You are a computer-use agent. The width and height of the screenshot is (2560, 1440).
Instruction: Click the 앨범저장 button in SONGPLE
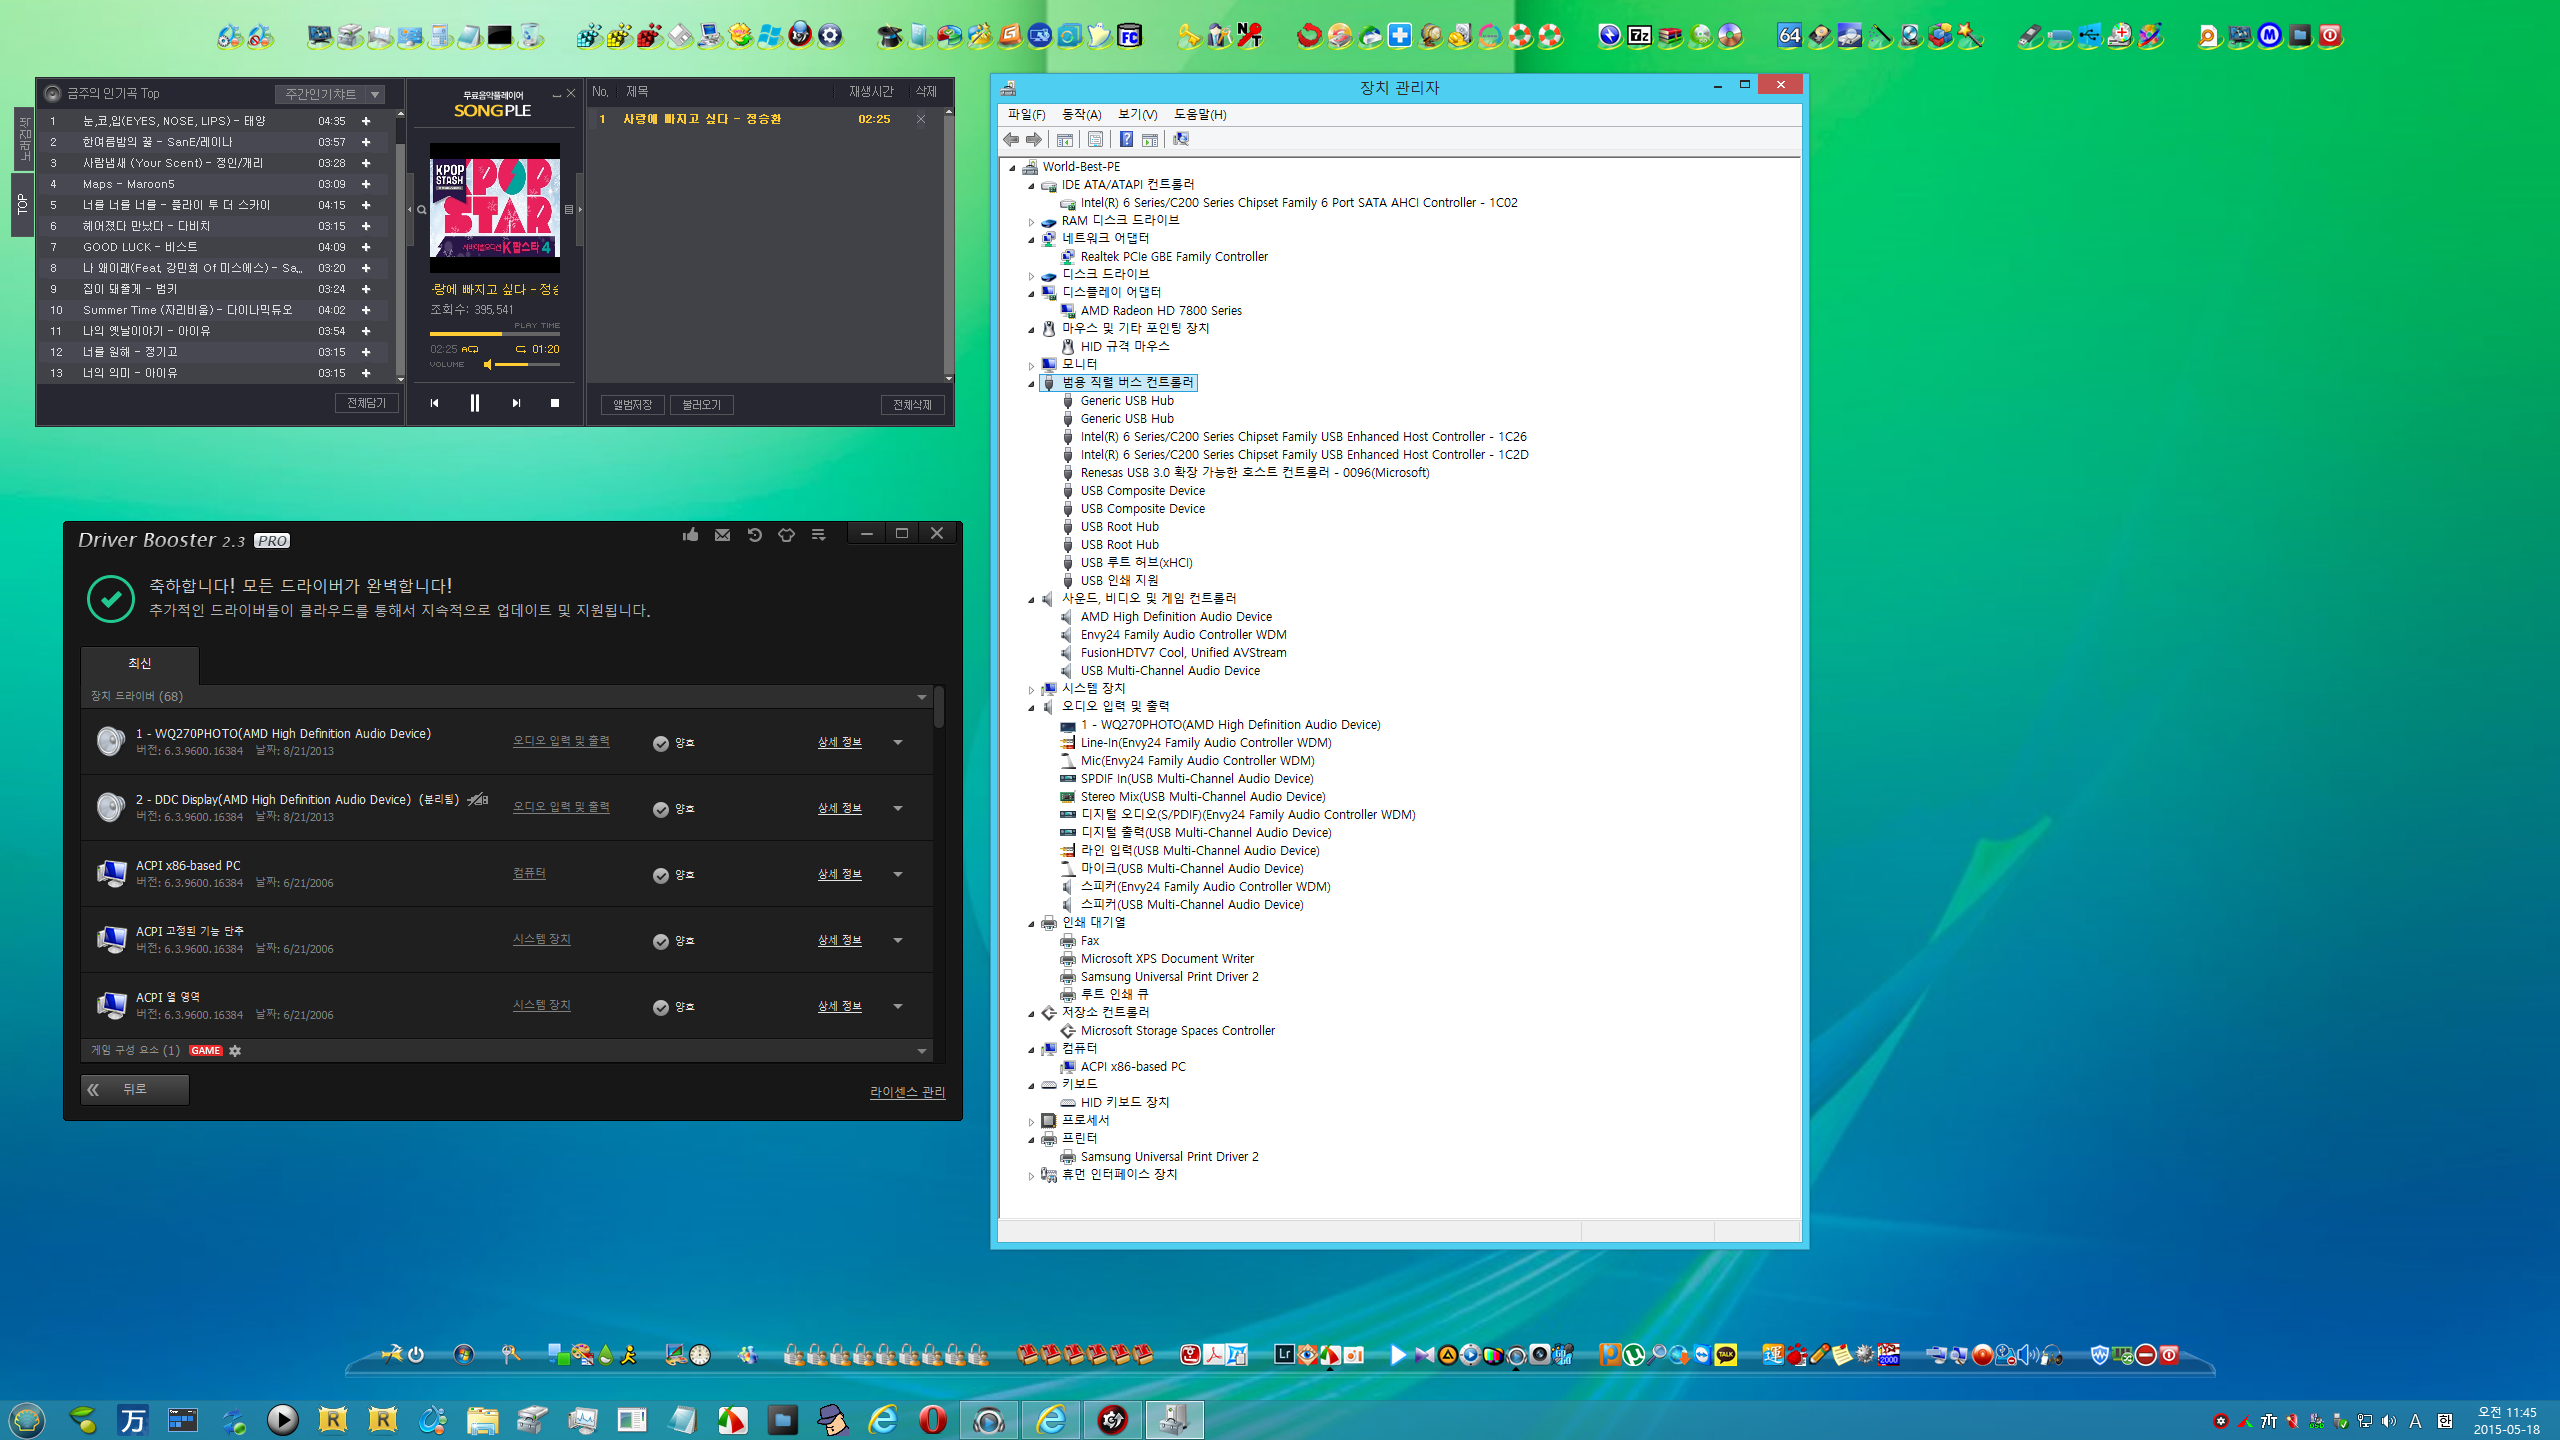tap(632, 405)
